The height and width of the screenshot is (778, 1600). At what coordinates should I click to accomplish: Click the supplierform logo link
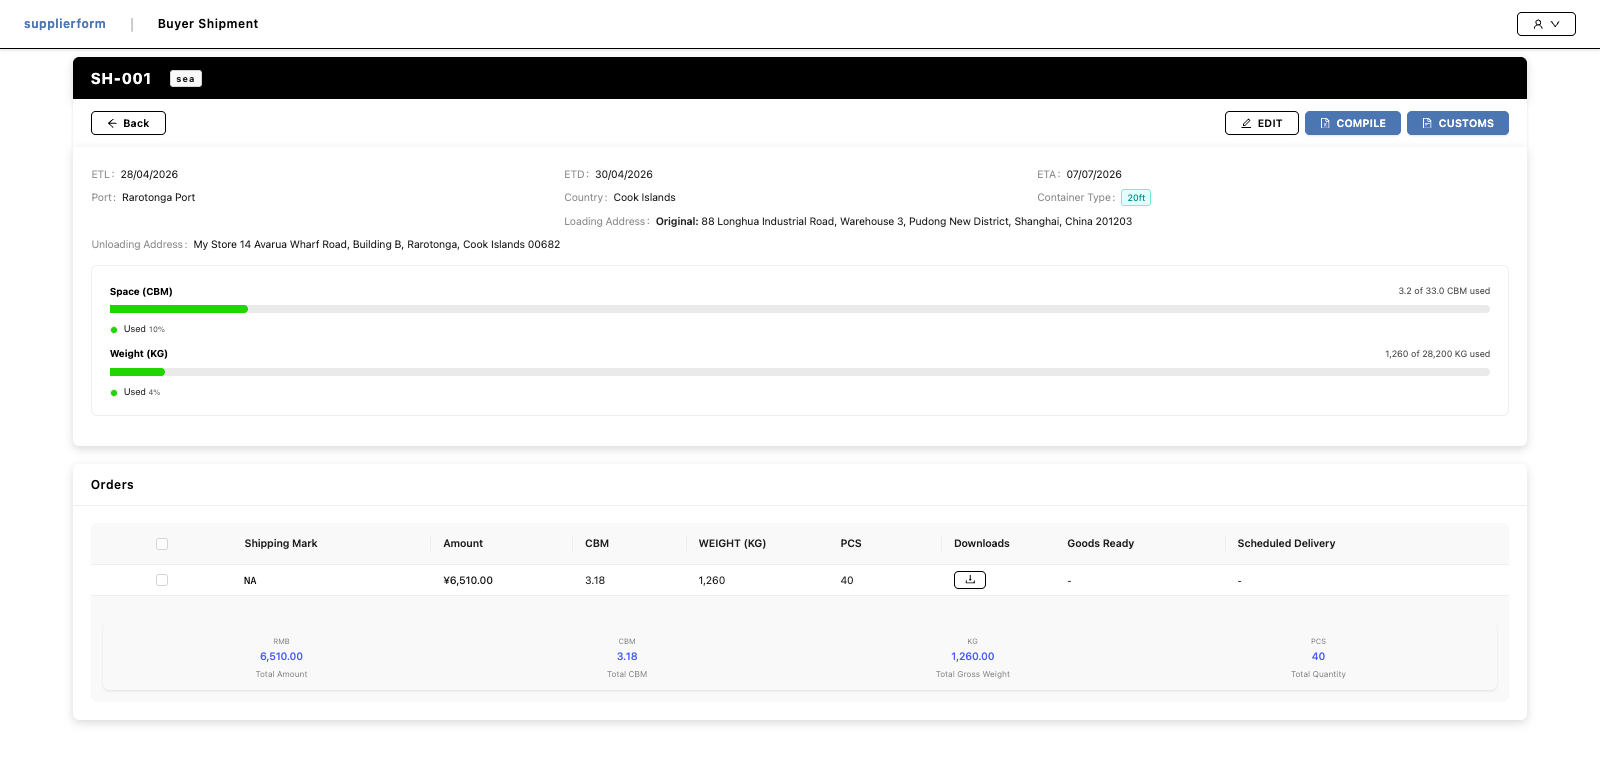click(65, 24)
